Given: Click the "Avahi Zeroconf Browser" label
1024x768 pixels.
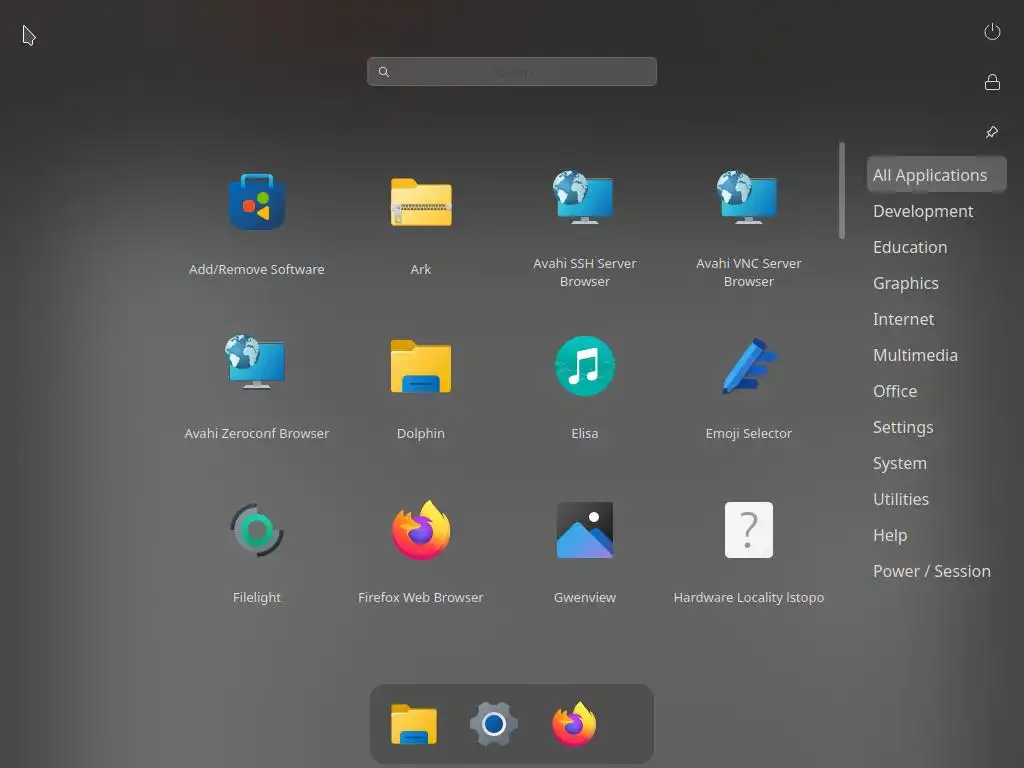Looking at the screenshot, I should pyautogui.click(x=257, y=433).
